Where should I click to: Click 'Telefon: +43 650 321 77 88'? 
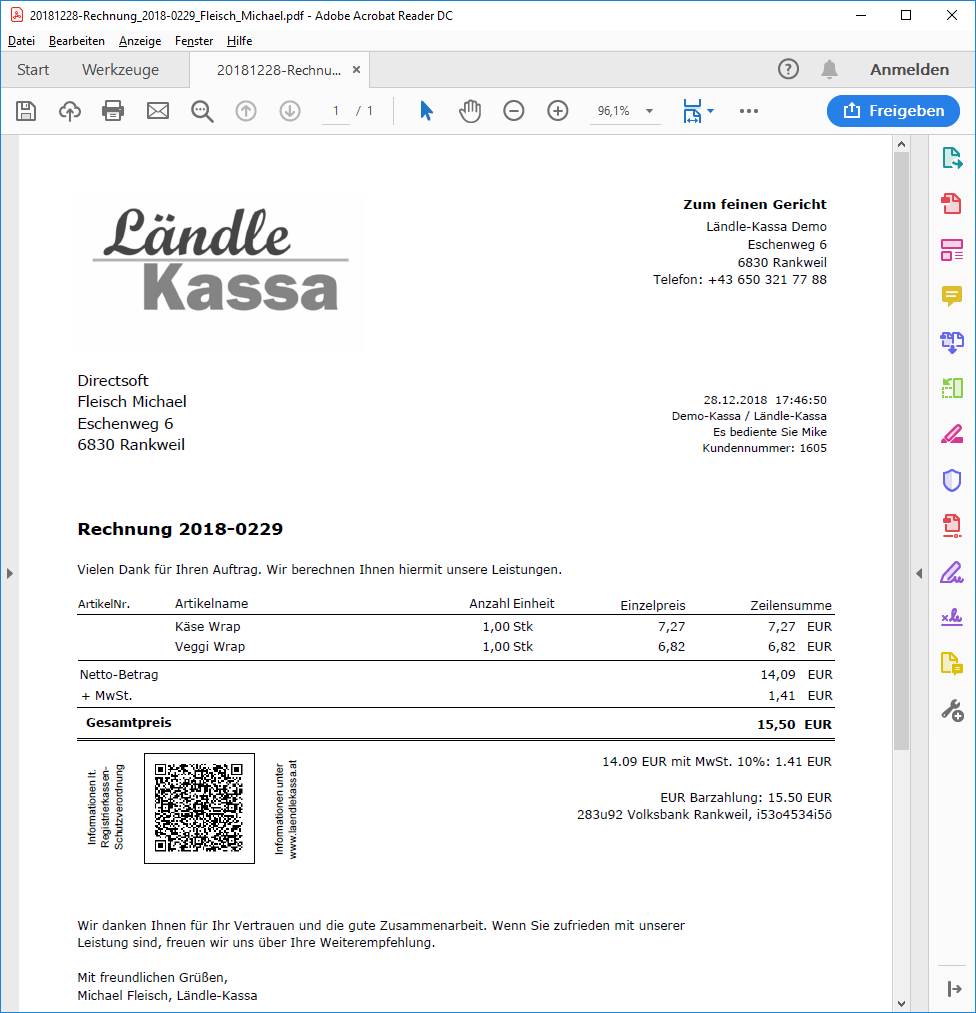[740, 280]
